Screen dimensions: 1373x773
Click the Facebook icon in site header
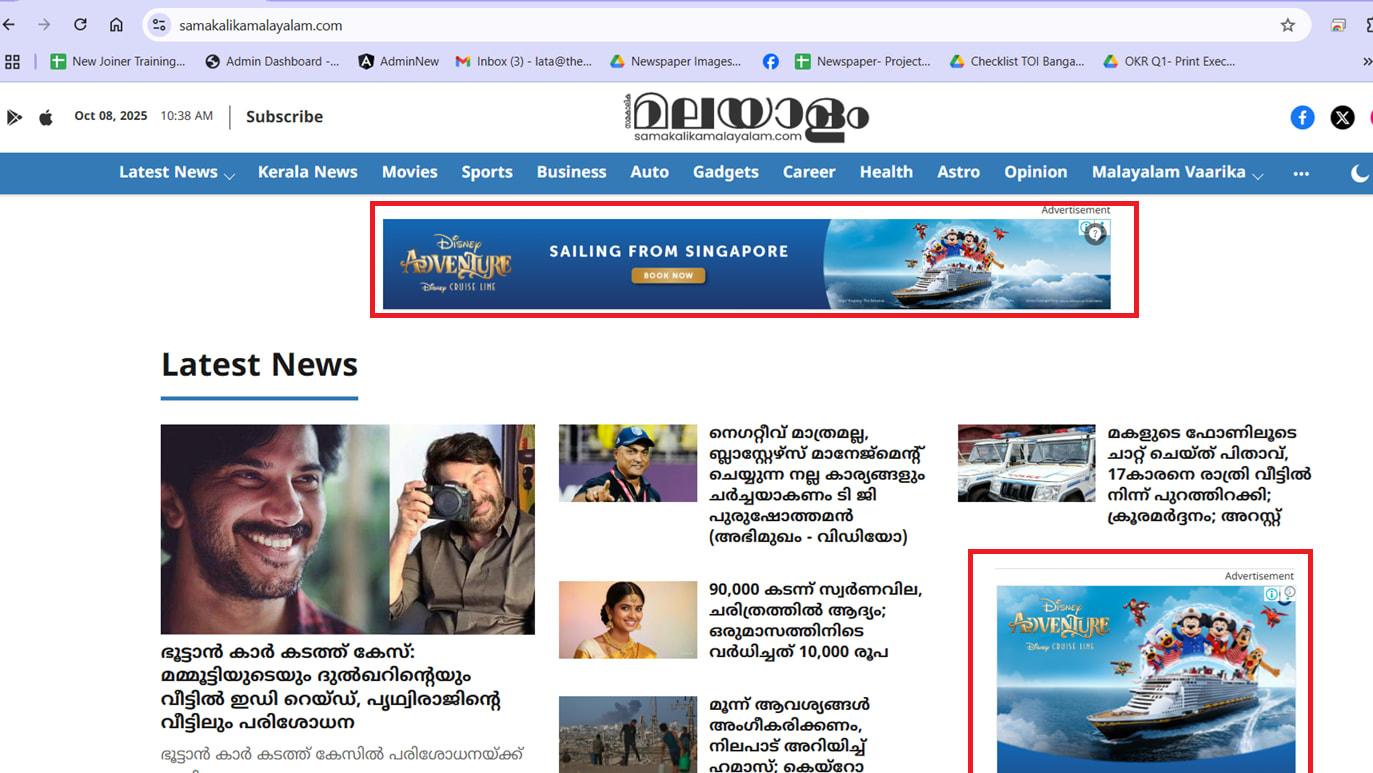click(x=1302, y=117)
